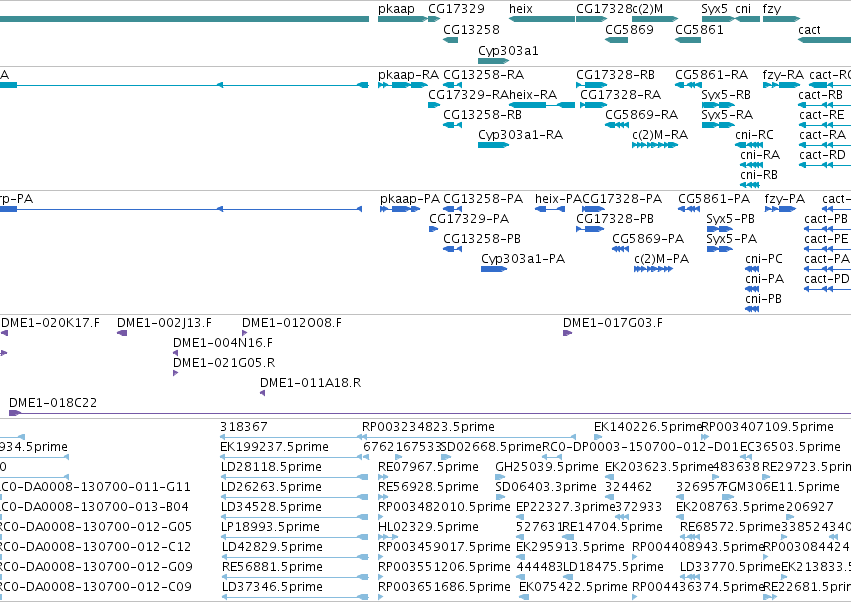Click EST LP18993.5prime

[x=270, y=527]
